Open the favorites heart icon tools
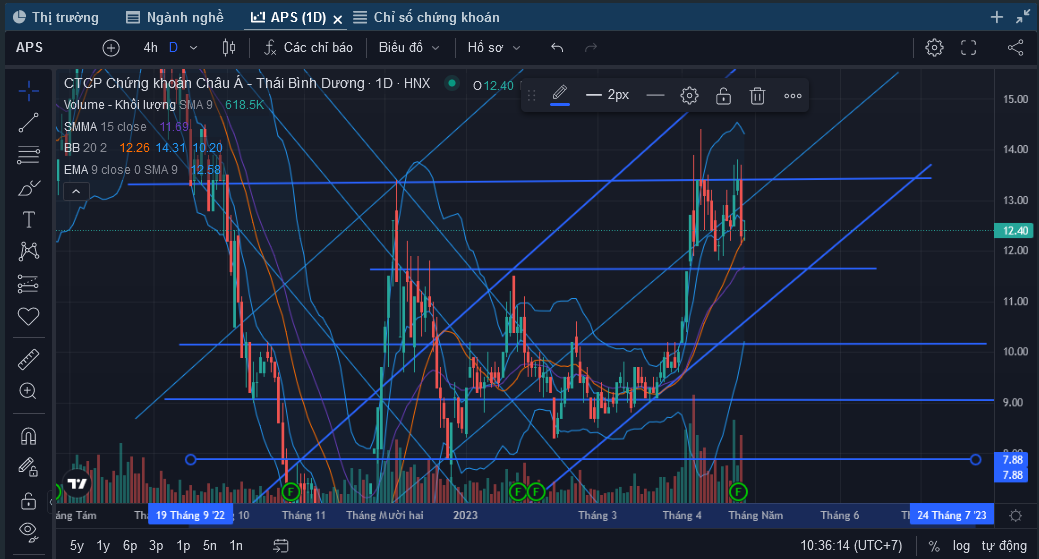This screenshot has width=1039, height=559. click(28, 317)
